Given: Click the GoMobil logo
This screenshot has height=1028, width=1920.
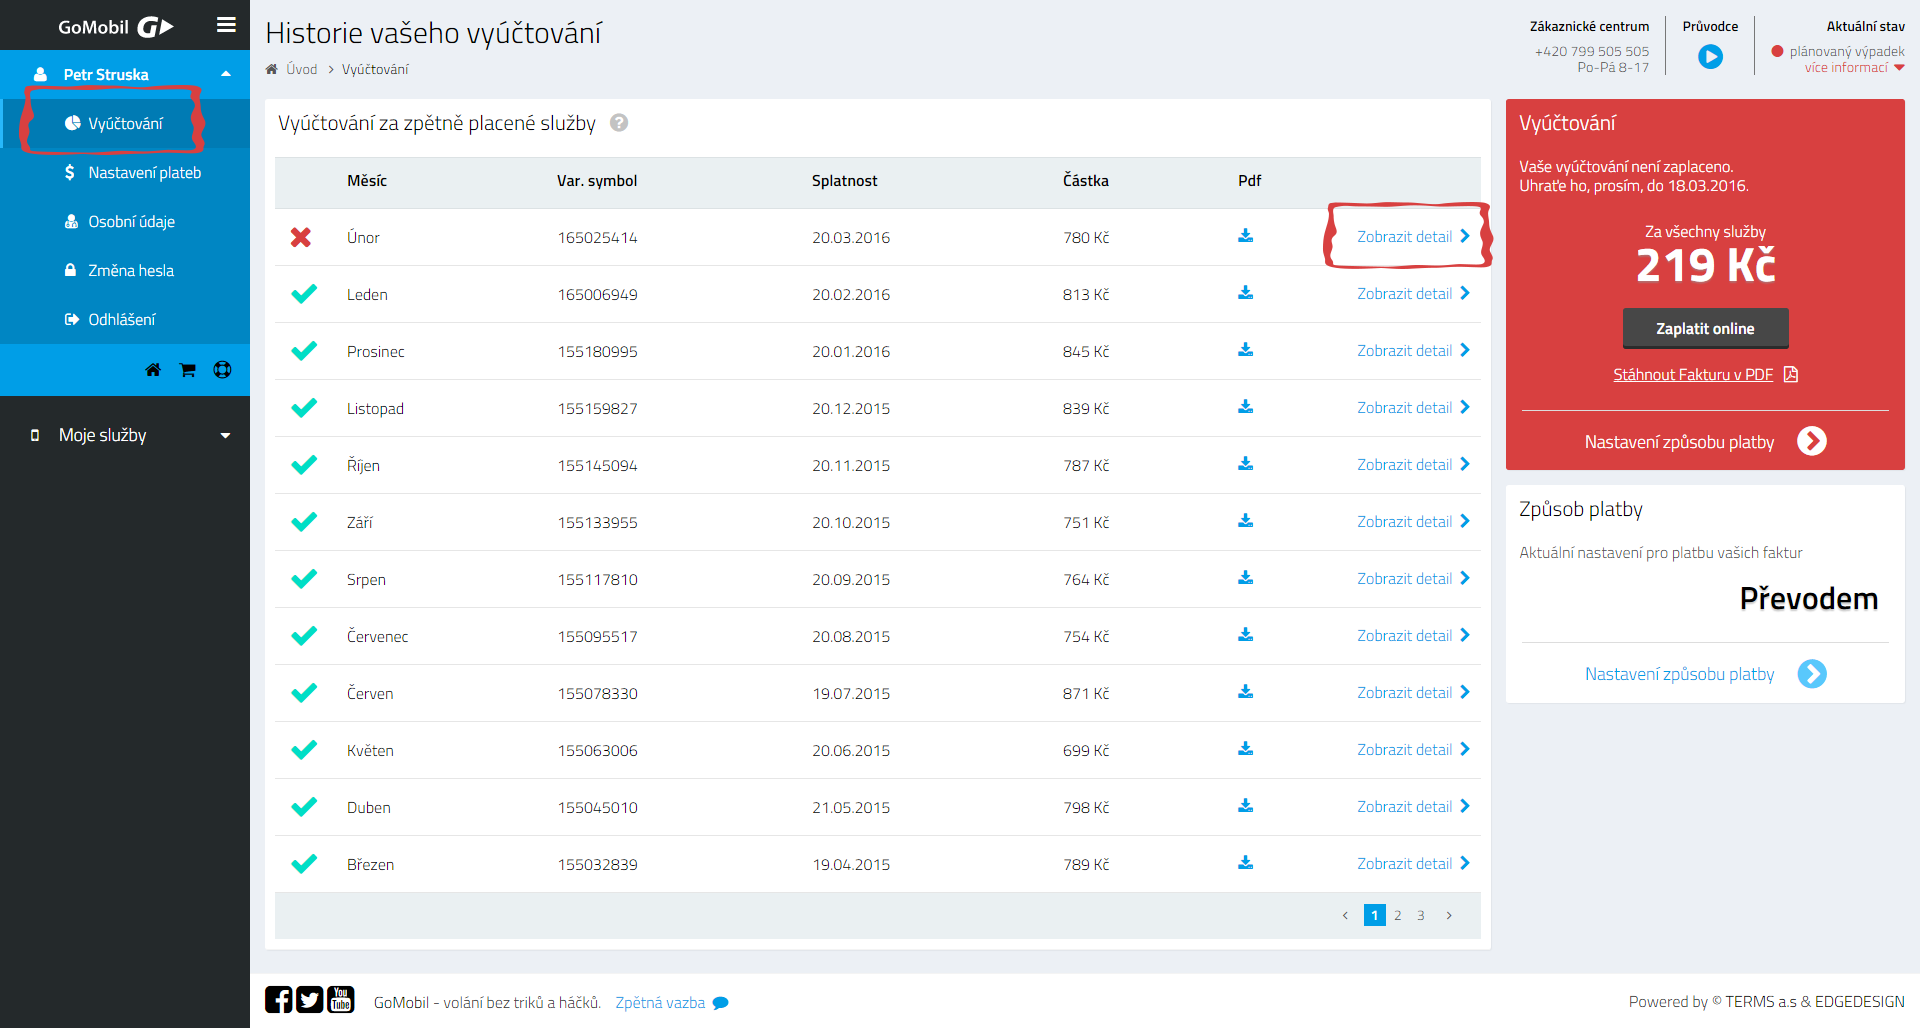Looking at the screenshot, I should (116, 27).
